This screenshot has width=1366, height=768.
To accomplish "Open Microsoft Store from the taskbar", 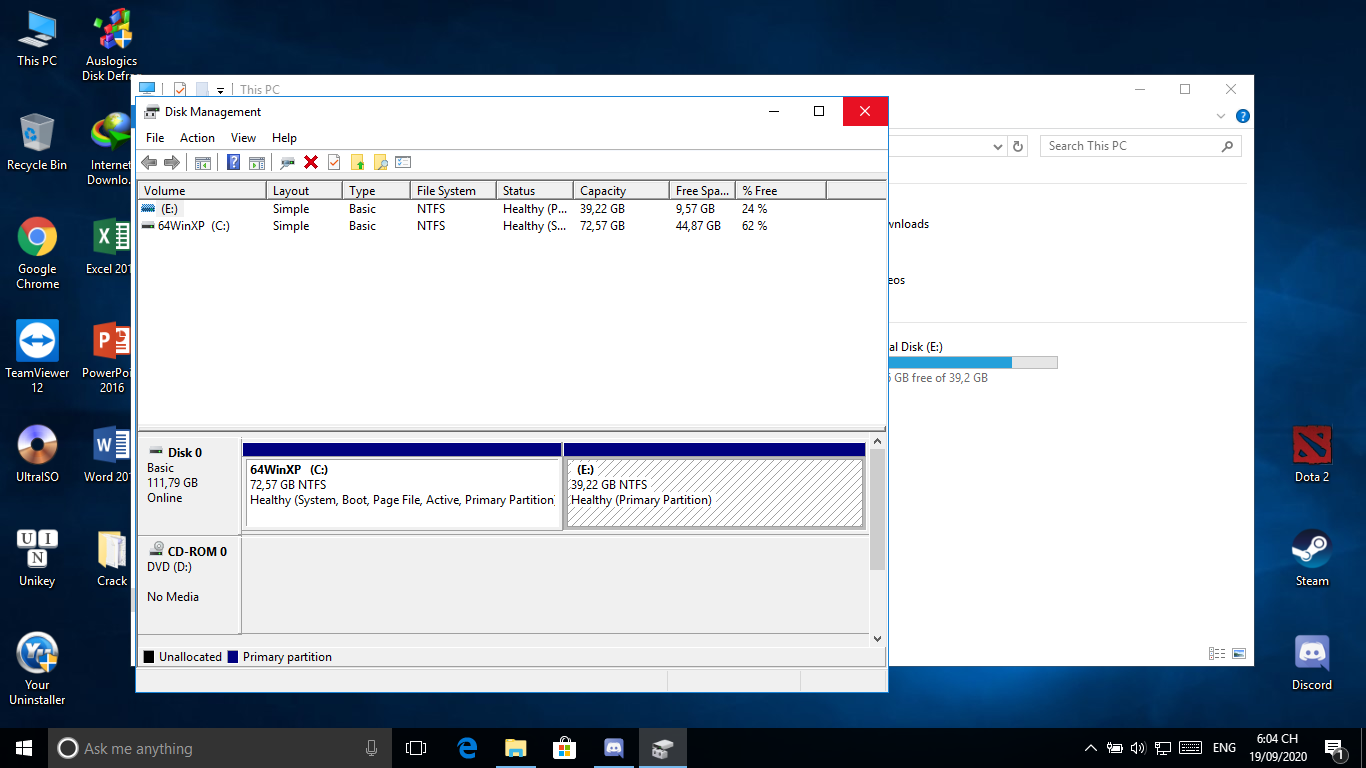I will [565, 748].
